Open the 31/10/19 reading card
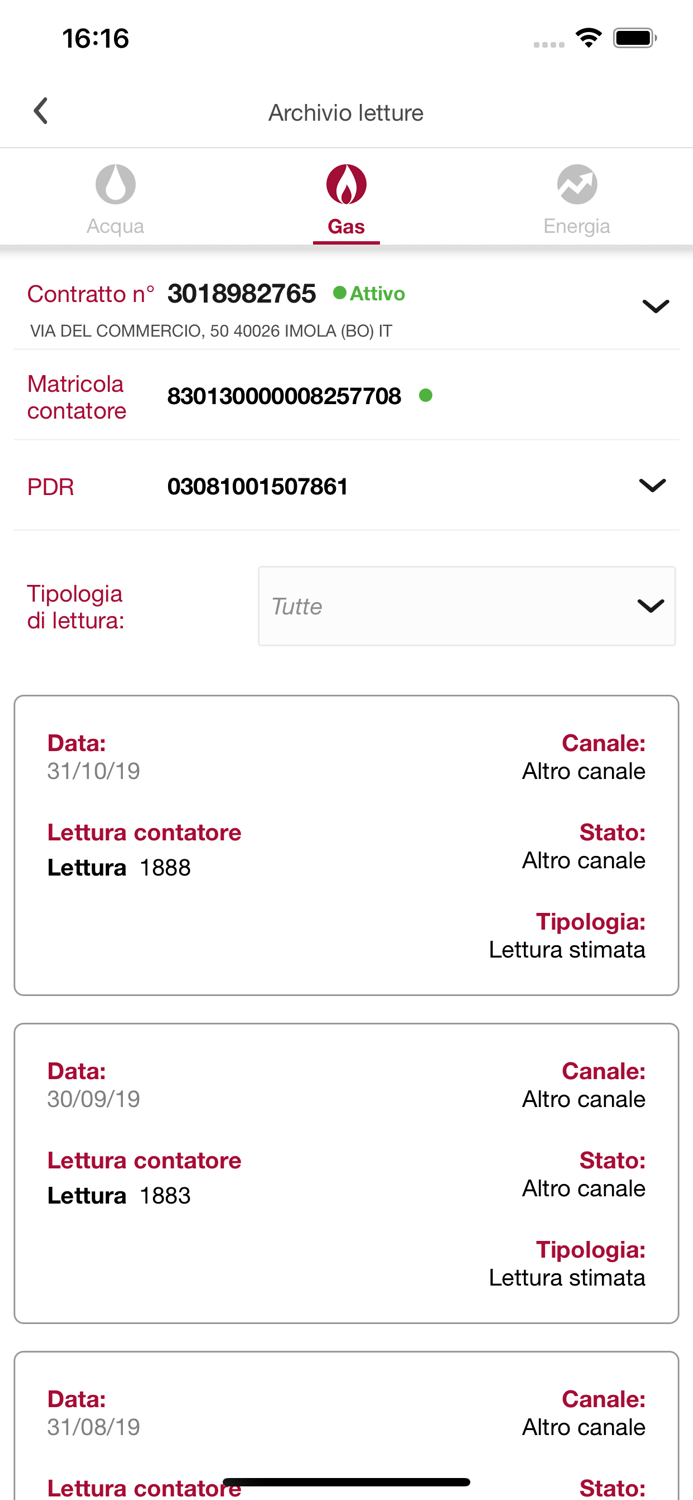The height and width of the screenshot is (1500, 693). (346, 845)
